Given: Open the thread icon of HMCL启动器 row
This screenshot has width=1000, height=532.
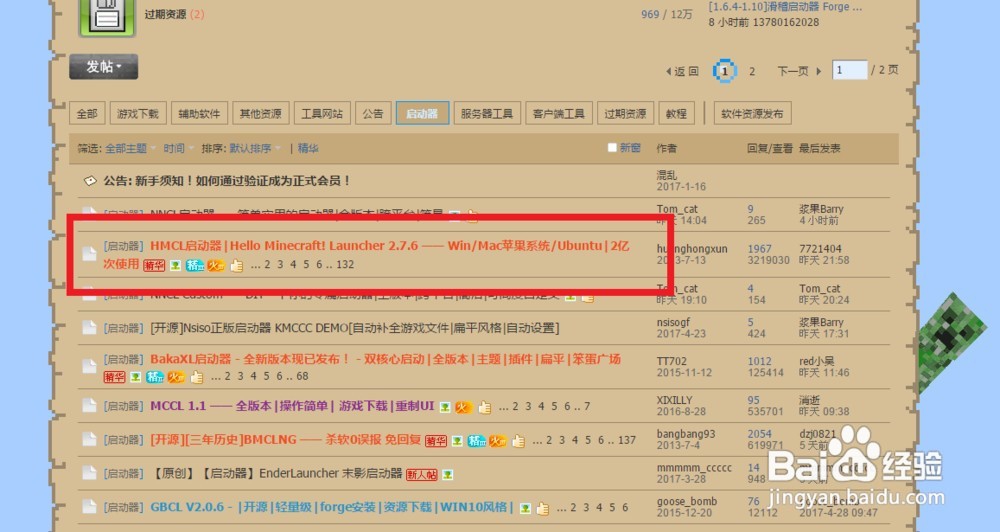Looking at the screenshot, I should point(90,253).
